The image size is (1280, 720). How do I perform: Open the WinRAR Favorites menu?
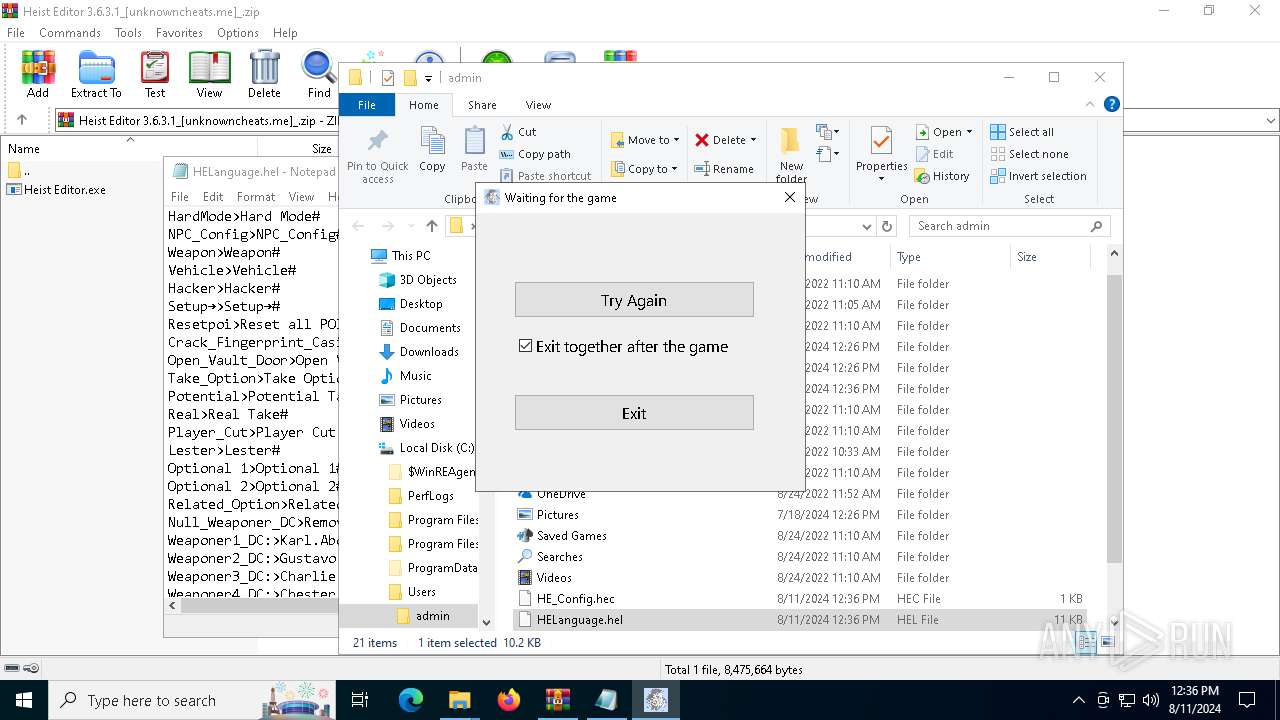pyautogui.click(x=179, y=33)
